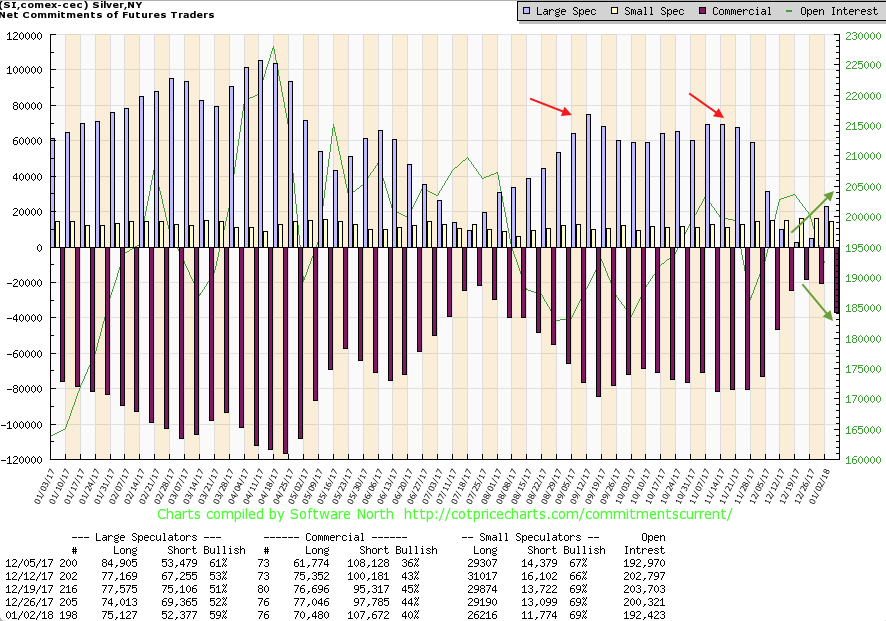This screenshot has height=621, width=886.
Task: Click the left red arrow annotation
Action: point(550,106)
